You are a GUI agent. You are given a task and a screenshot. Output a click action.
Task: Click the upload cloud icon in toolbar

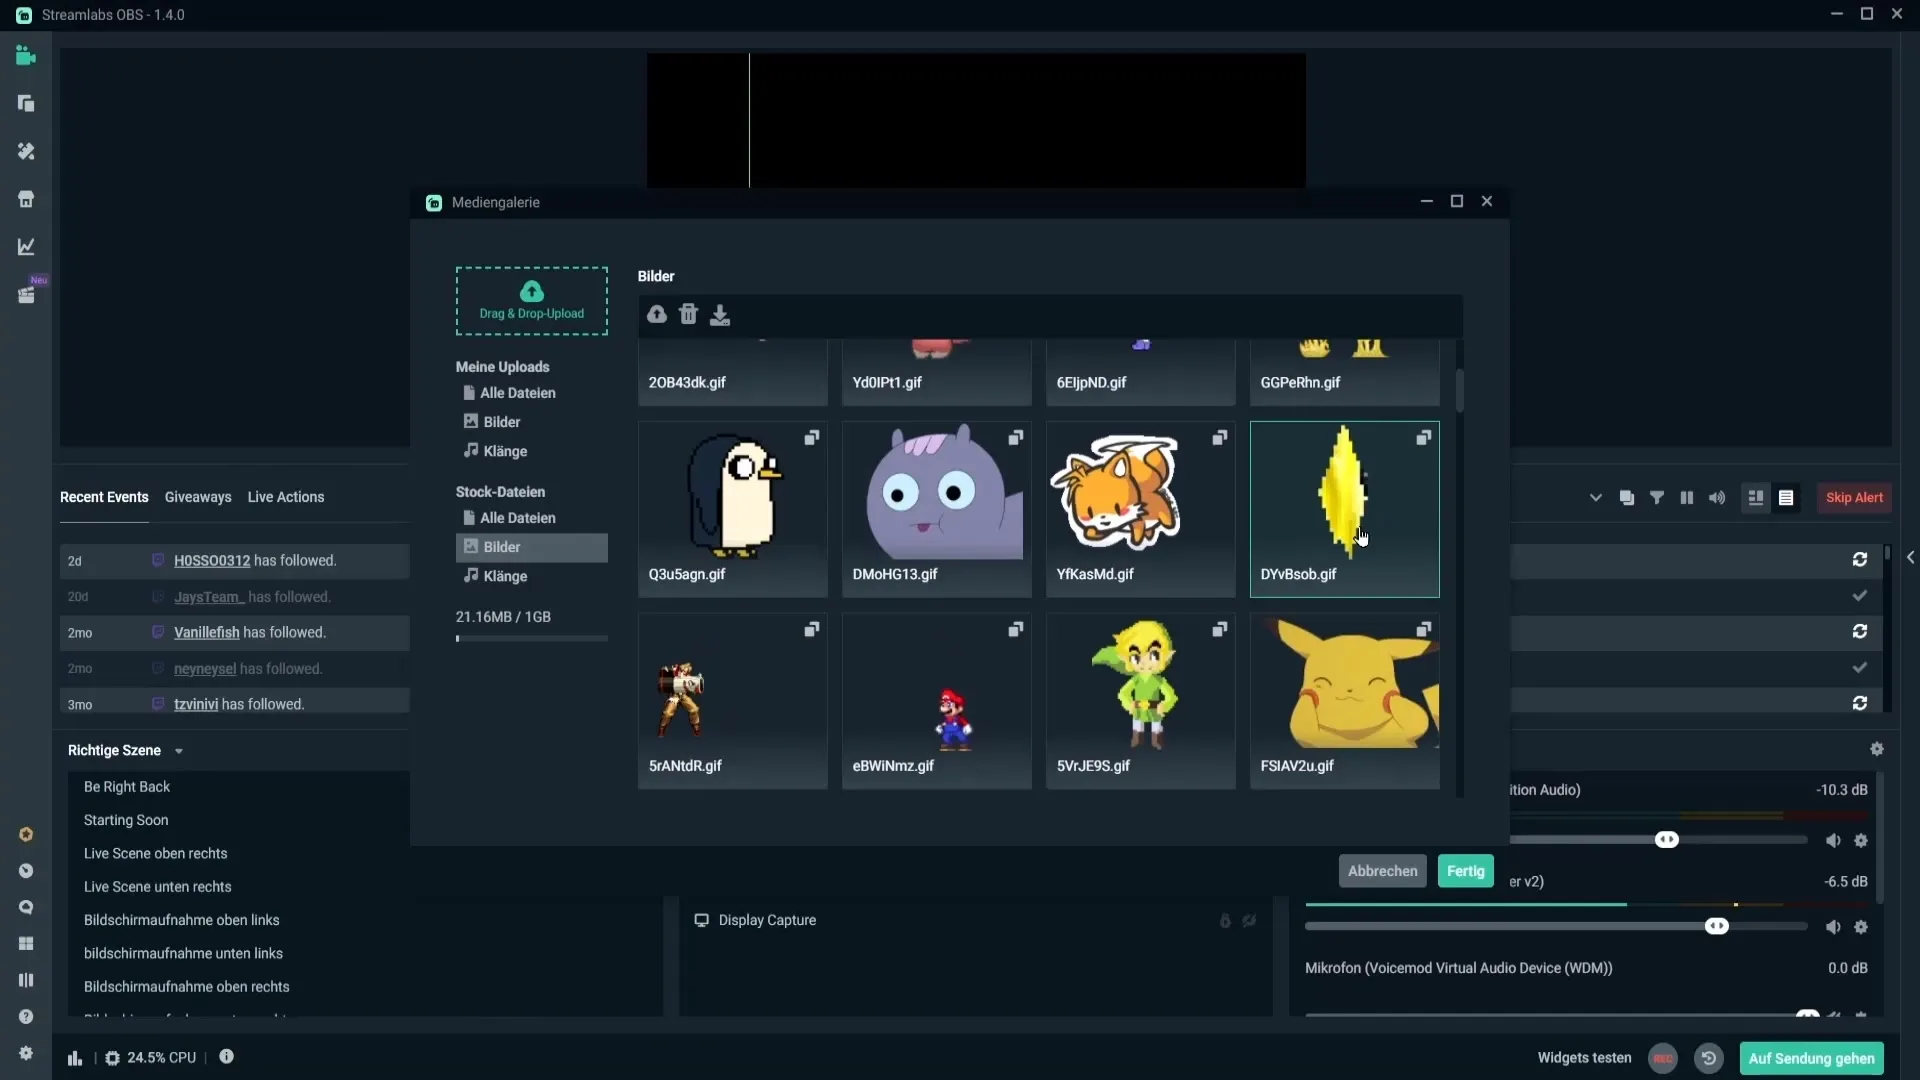(657, 315)
